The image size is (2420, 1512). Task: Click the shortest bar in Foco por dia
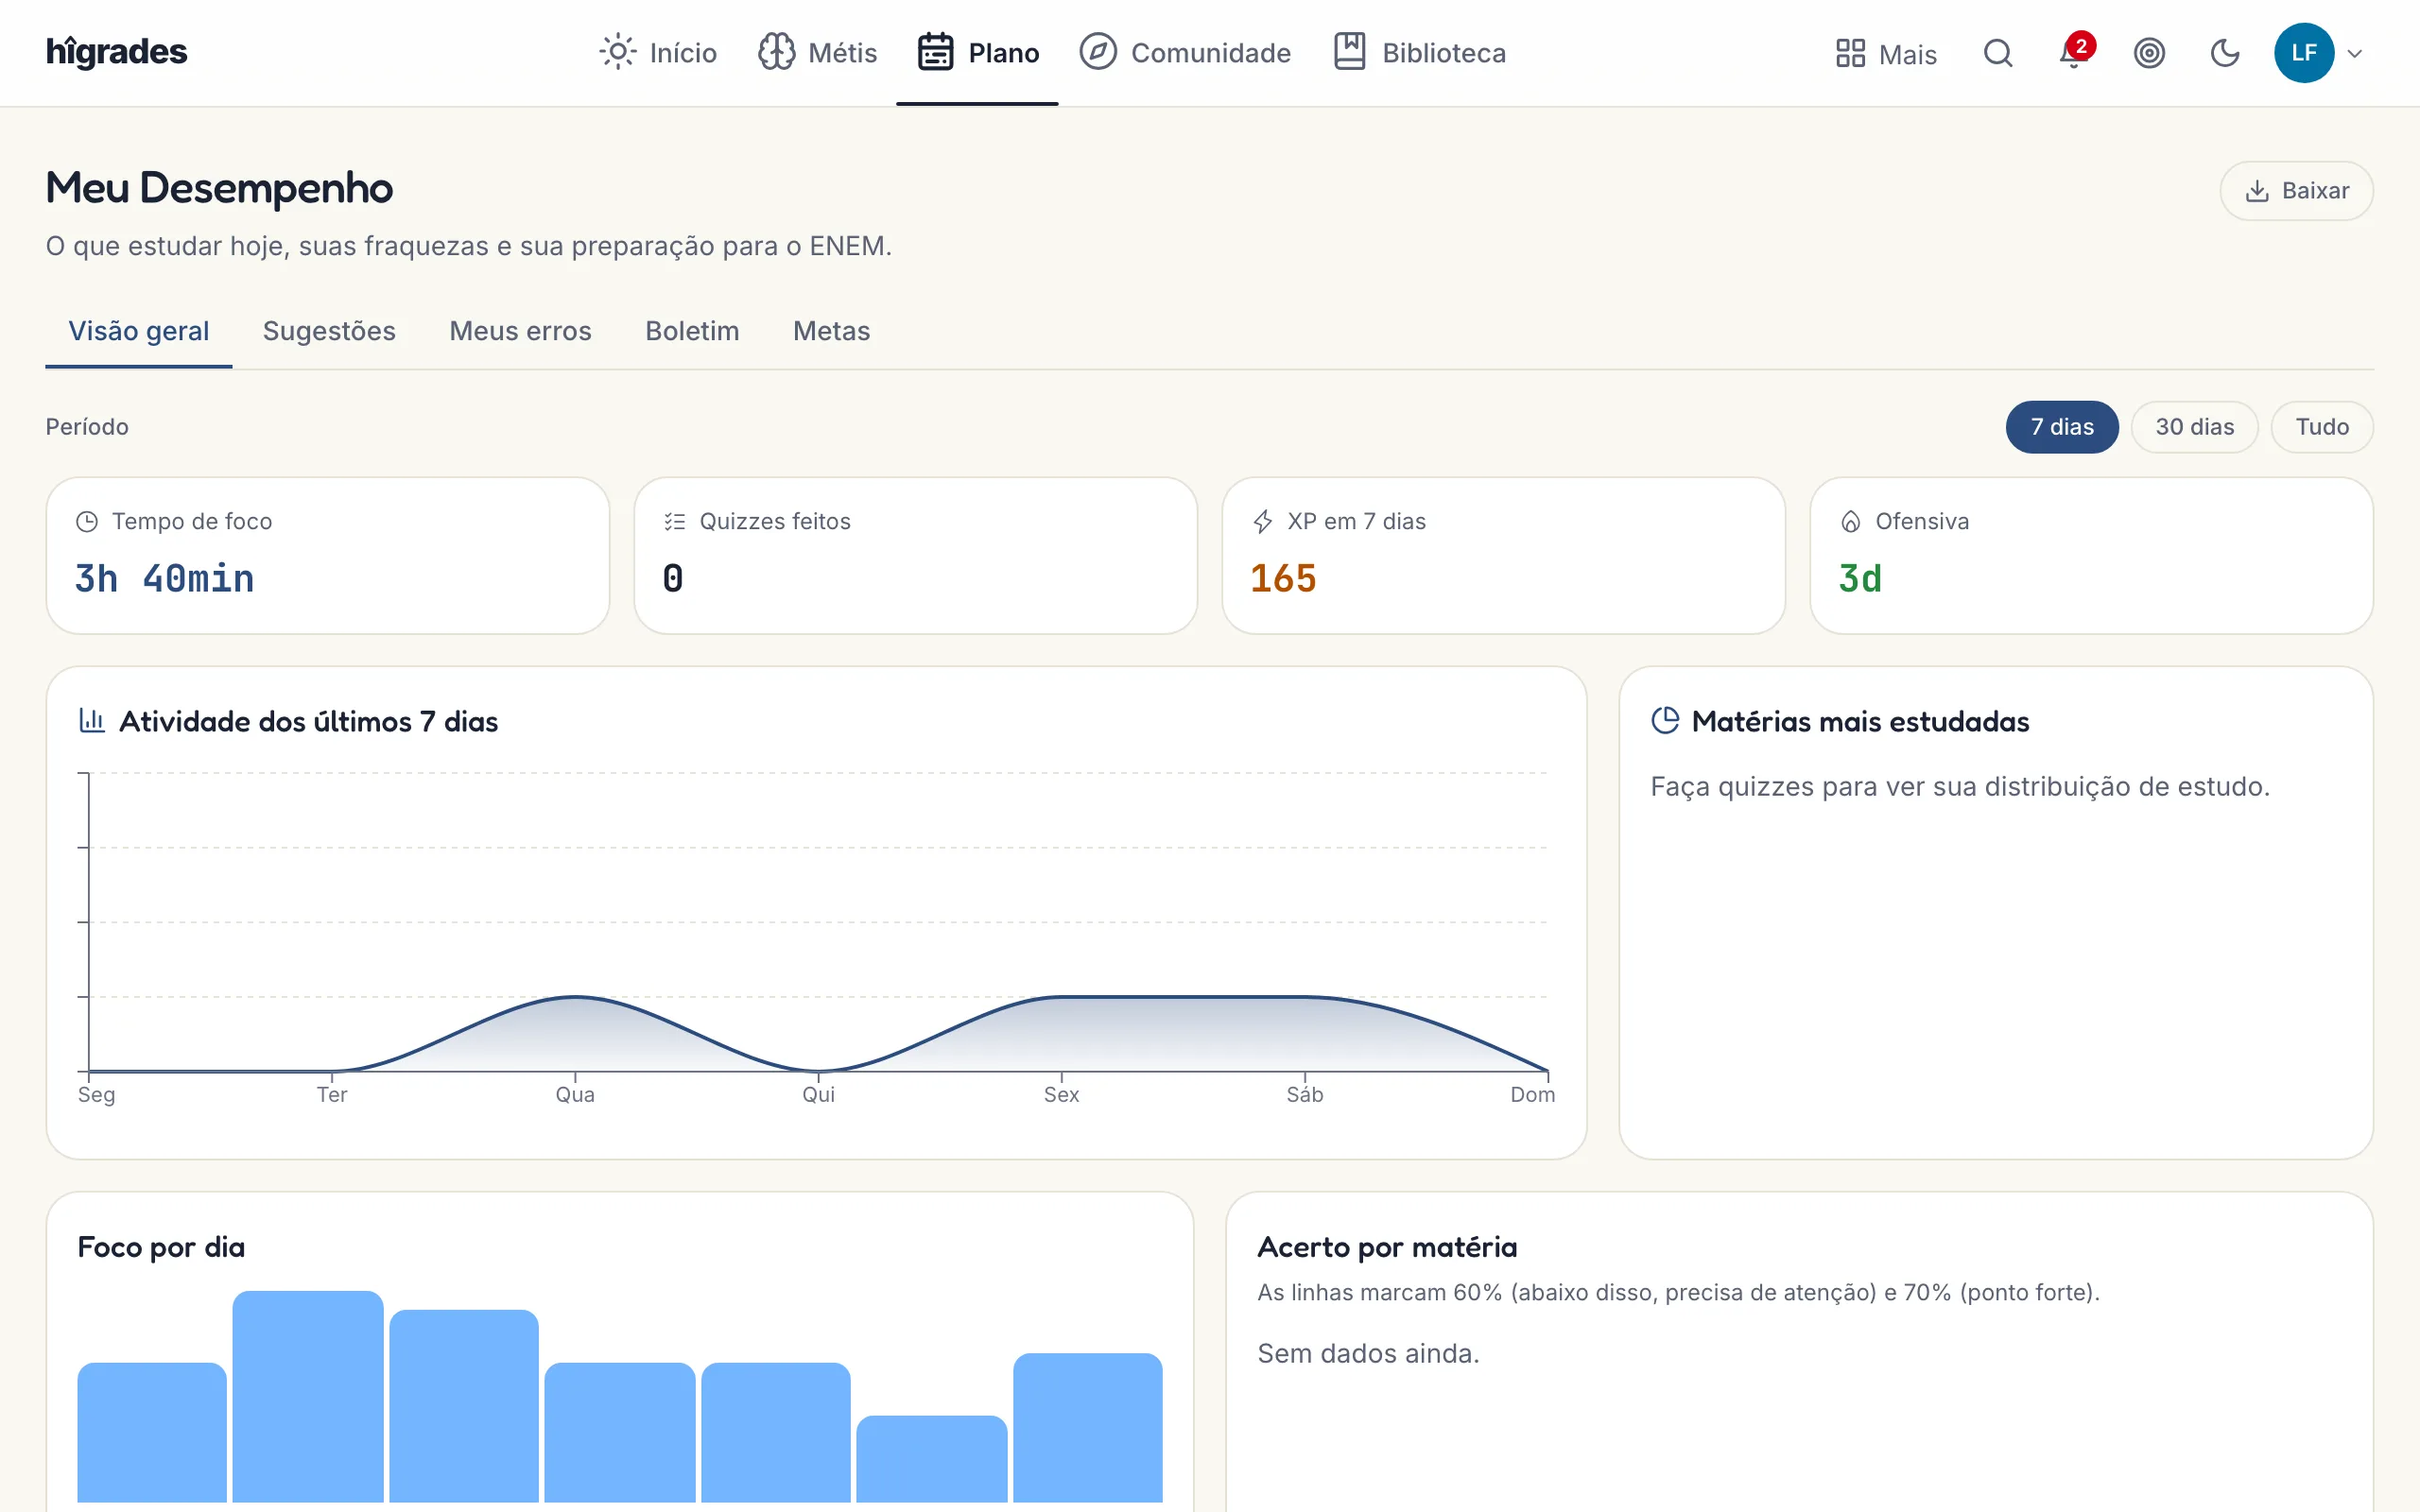click(x=932, y=1458)
